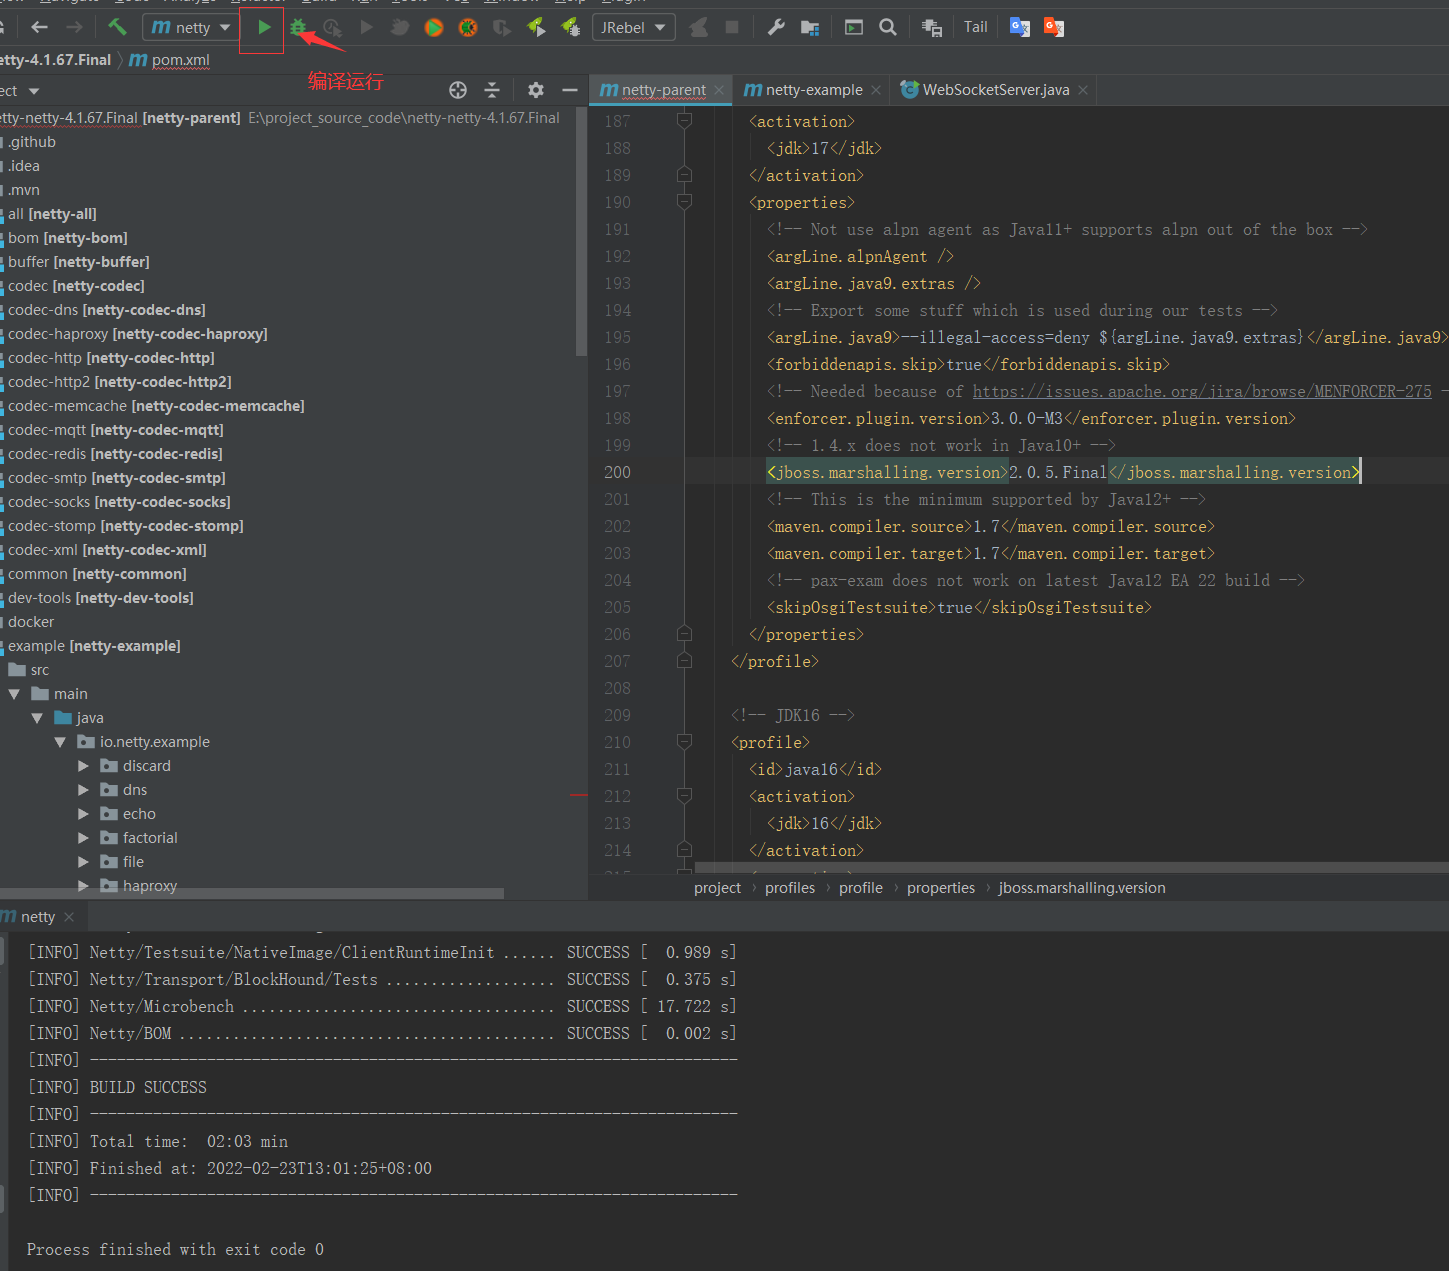Expand the dns package
1449x1271 pixels.
[x=83, y=790]
